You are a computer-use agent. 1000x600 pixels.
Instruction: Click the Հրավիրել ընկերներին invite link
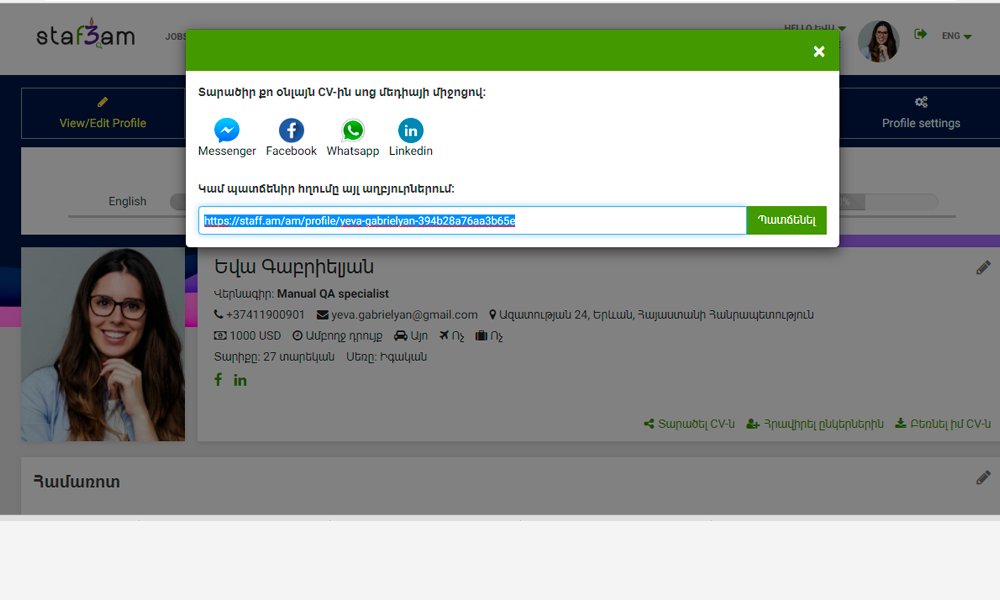tap(815, 424)
